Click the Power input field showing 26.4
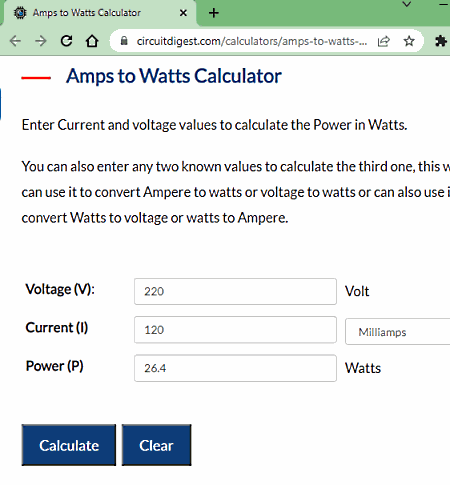The width and height of the screenshot is (450, 485). point(235,368)
